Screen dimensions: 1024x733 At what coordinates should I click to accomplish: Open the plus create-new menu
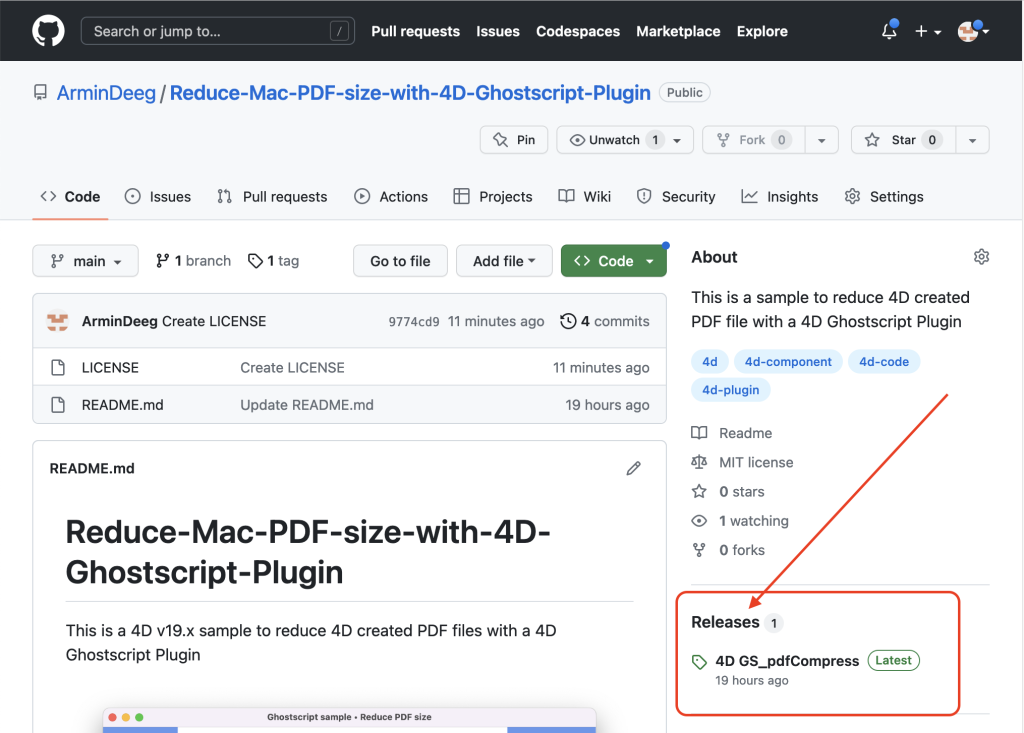pos(928,31)
